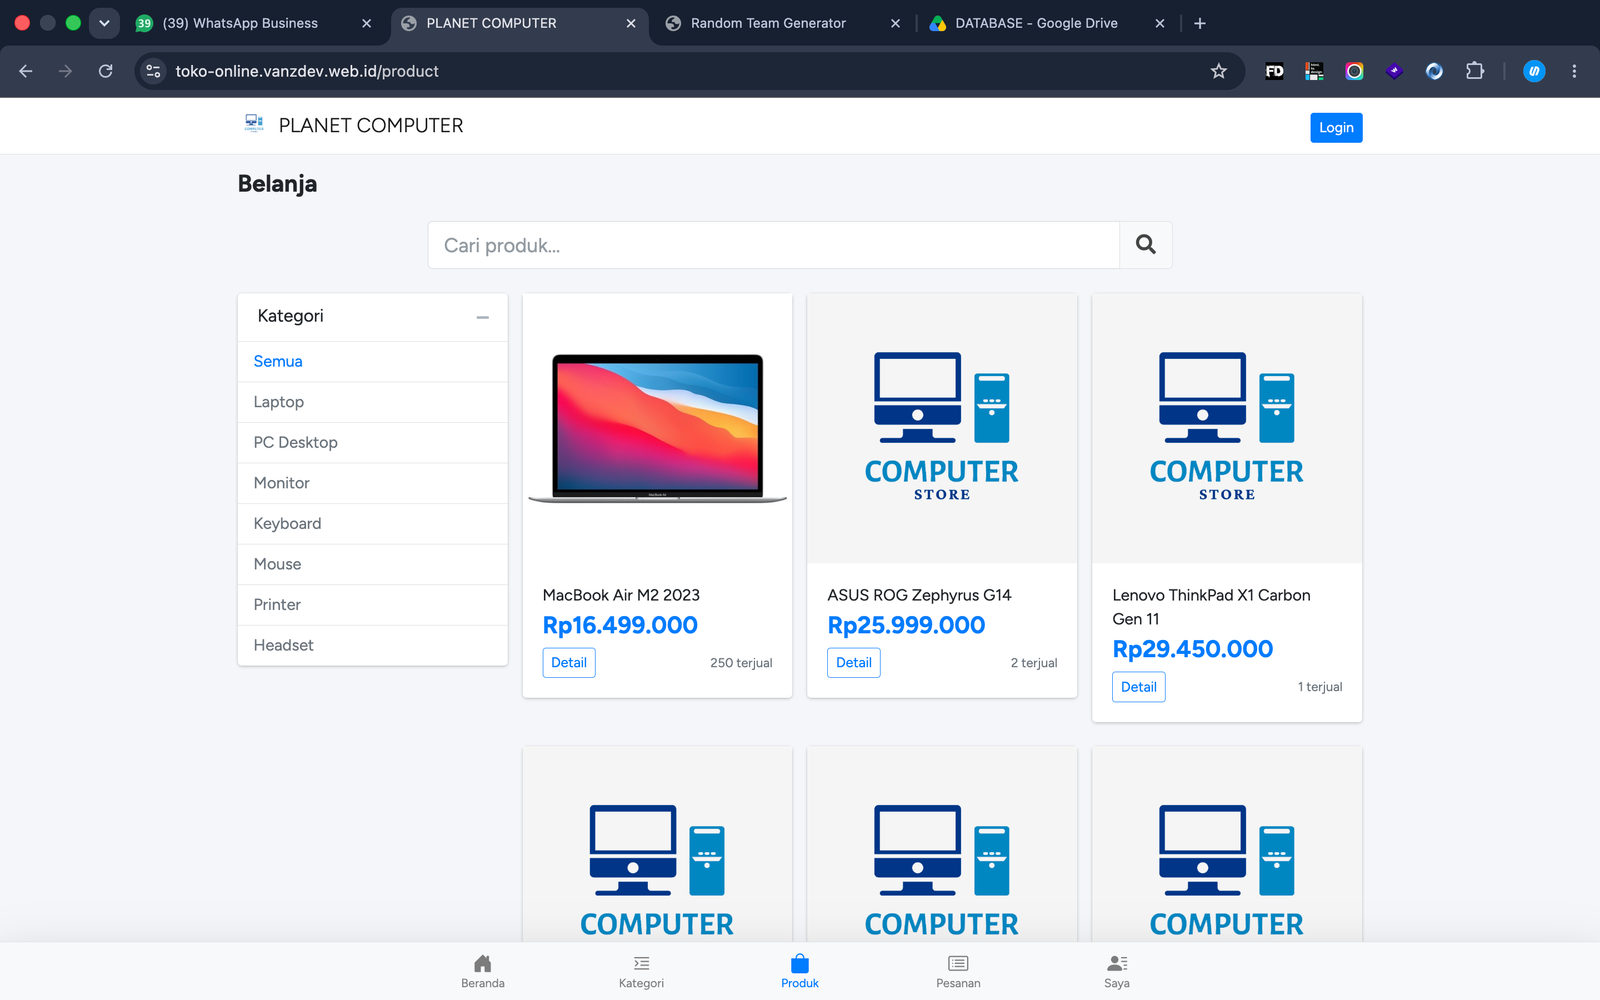Open Beranda home icon in bottom navigation

tap(483, 964)
